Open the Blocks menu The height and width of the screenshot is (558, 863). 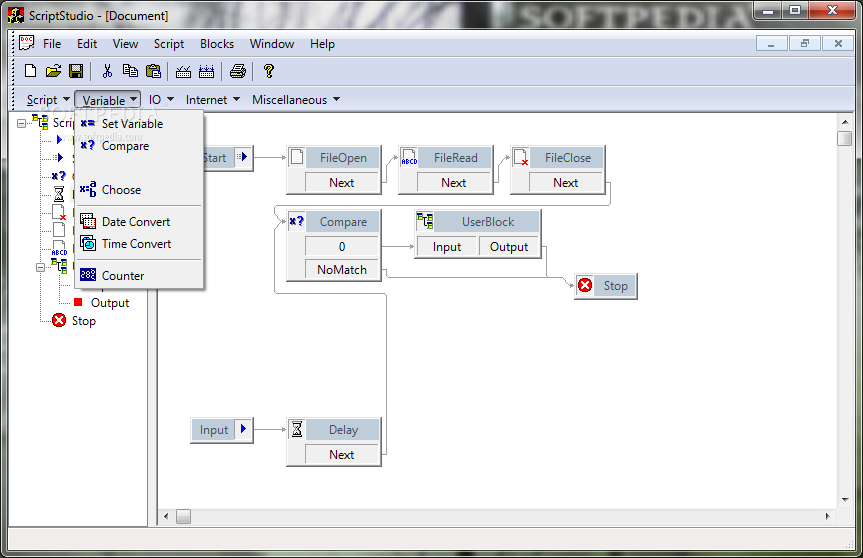pos(217,44)
